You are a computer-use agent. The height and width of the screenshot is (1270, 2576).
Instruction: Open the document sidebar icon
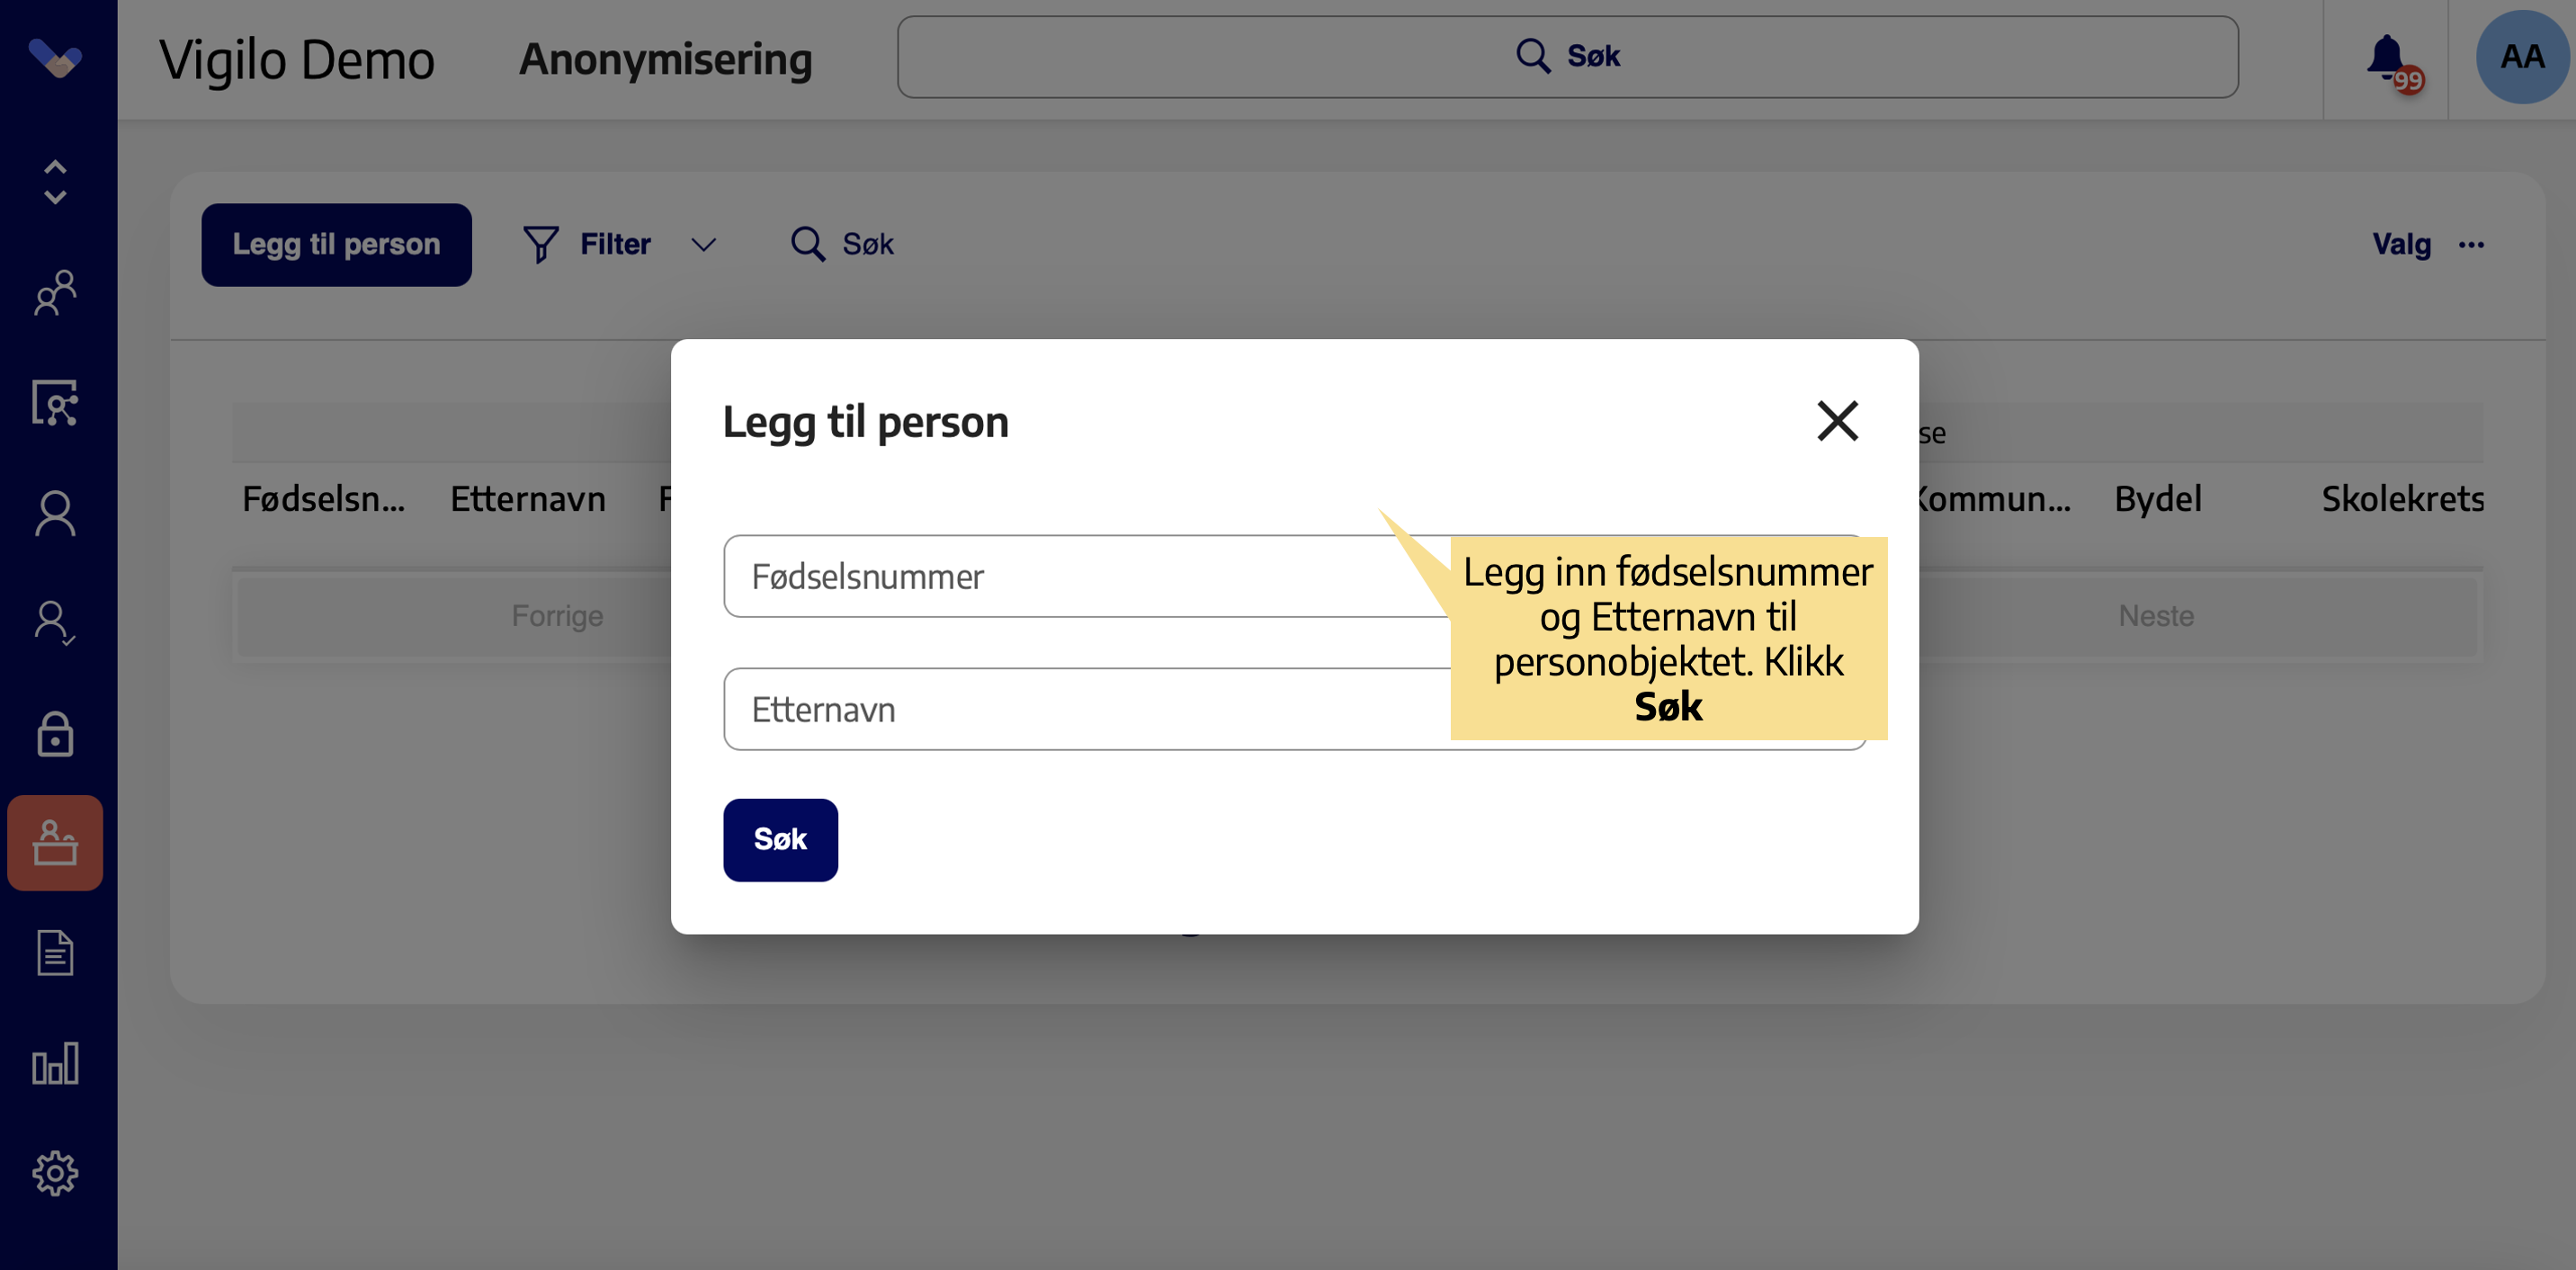(55, 953)
